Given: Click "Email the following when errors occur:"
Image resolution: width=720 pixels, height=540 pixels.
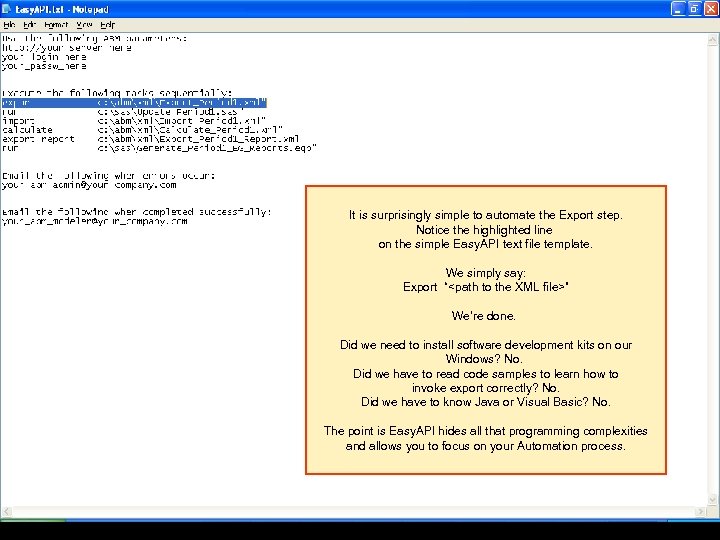Looking at the screenshot, I should [x=108, y=175].
